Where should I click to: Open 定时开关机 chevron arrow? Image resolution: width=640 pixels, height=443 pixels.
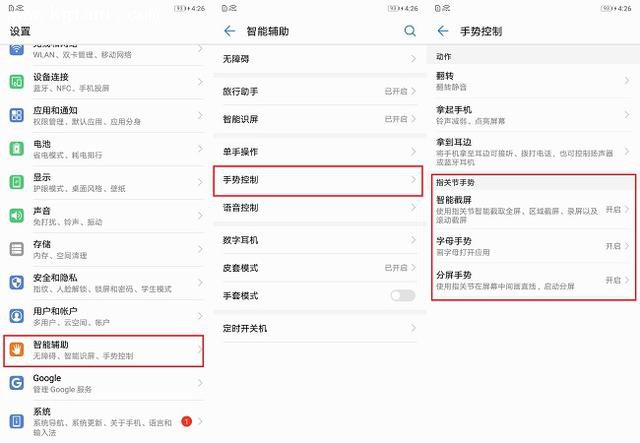point(413,328)
